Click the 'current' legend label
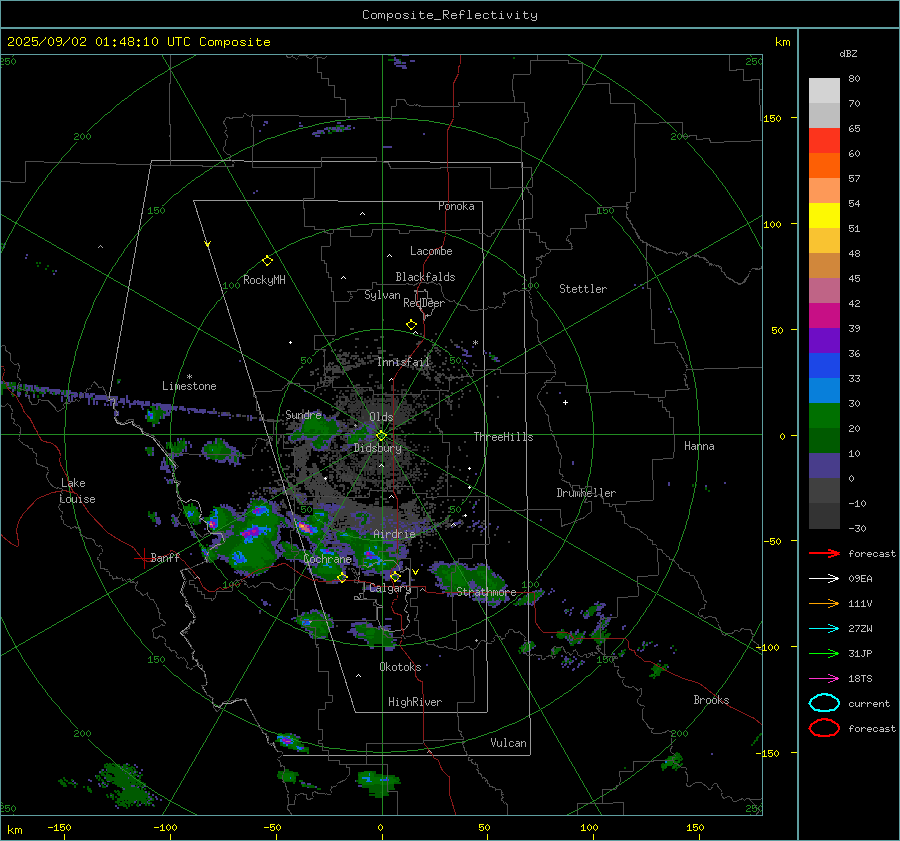 click(x=869, y=703)
